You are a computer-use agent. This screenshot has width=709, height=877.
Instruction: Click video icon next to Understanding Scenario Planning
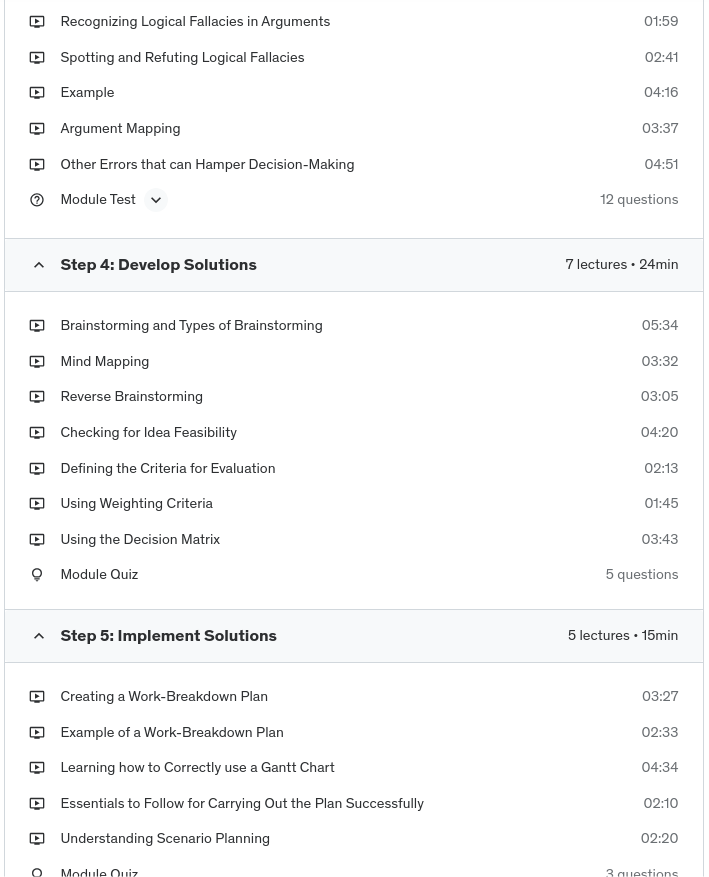tap(37, 839)
